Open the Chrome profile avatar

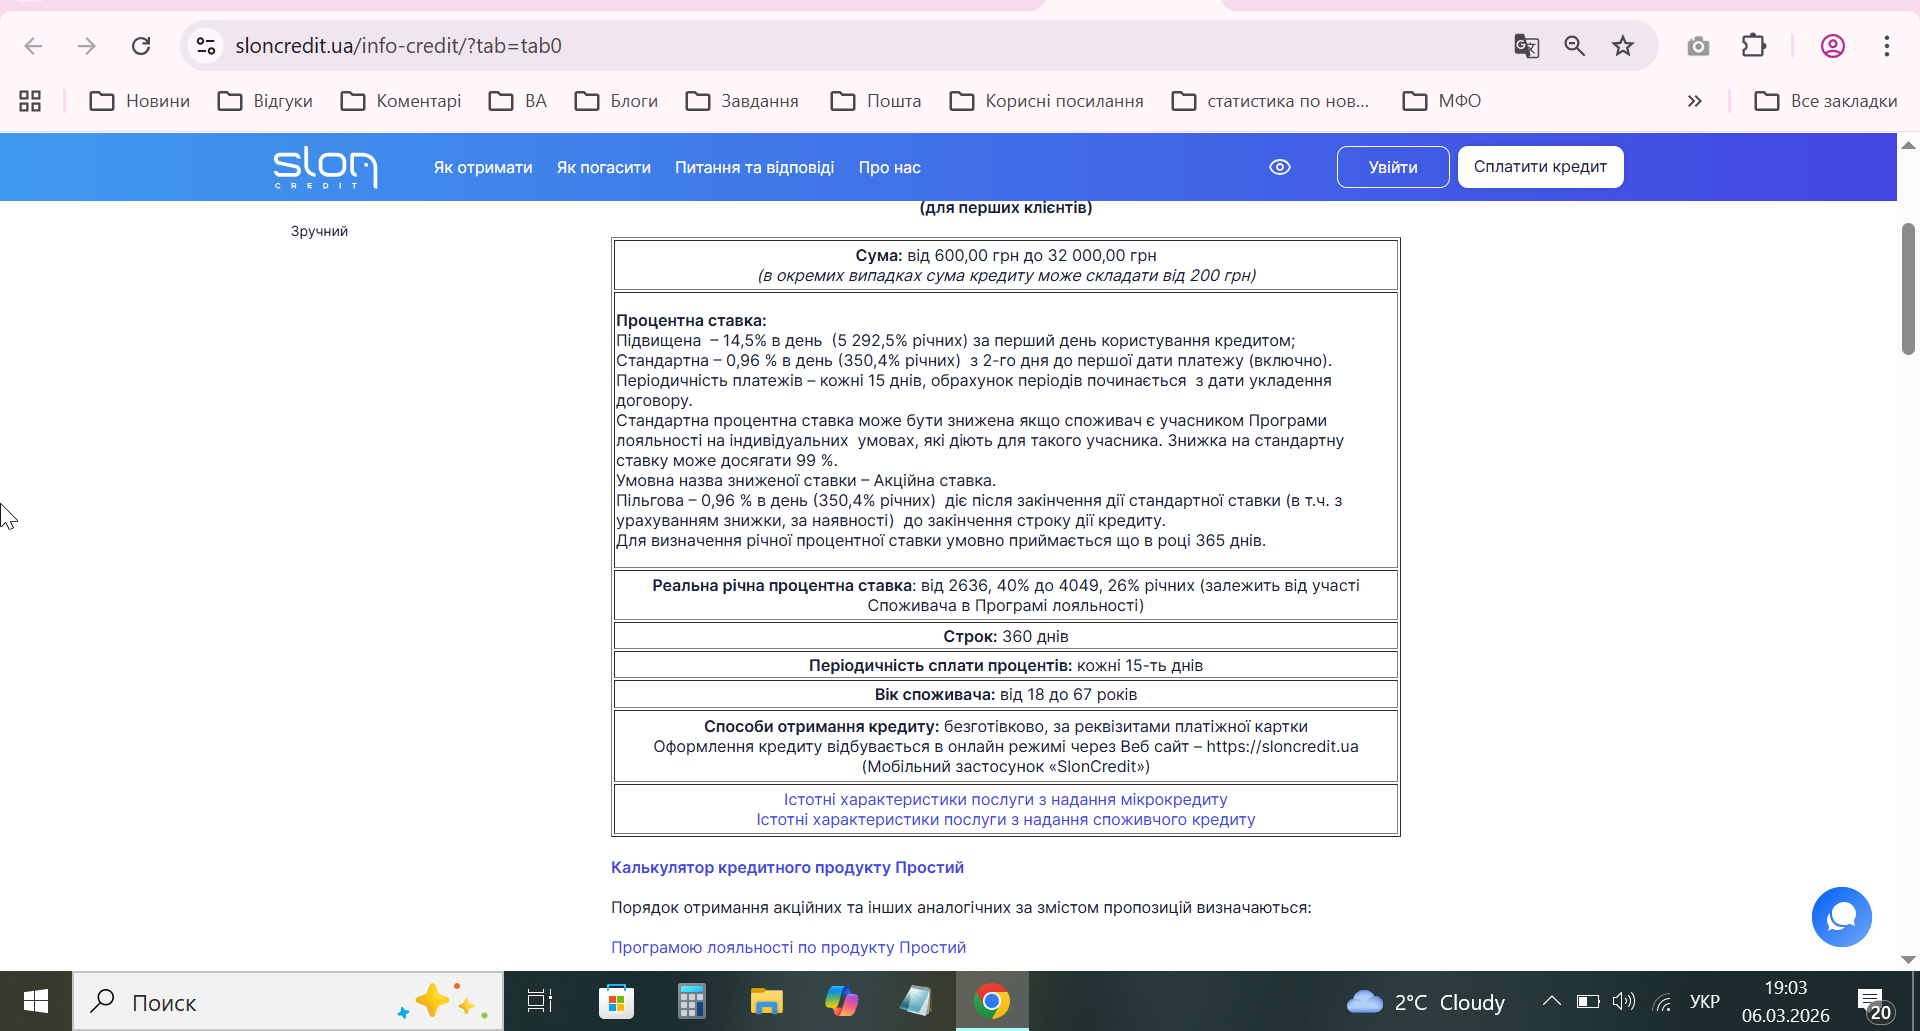tap(1833, 46)
